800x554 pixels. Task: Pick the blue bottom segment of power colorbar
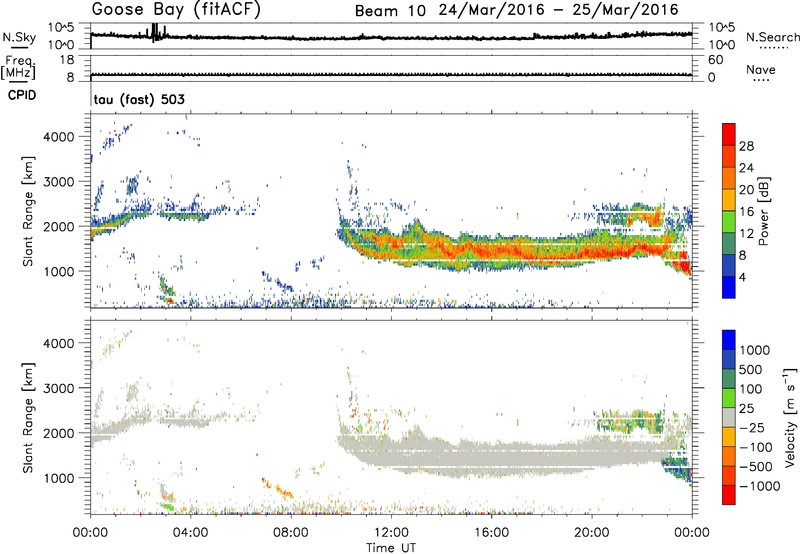(729, 287)
